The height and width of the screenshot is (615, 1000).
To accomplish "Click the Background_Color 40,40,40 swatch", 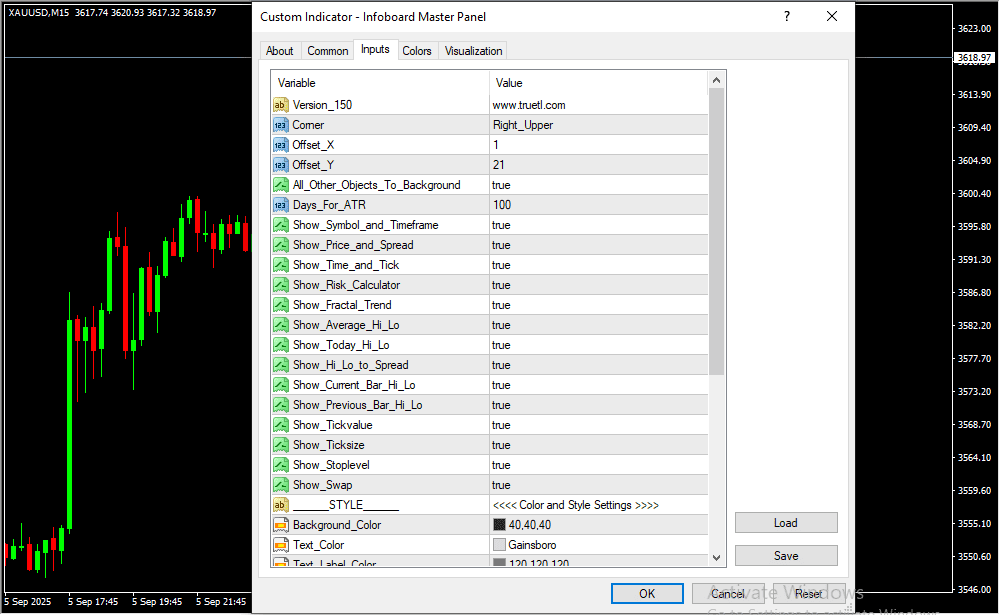I will coord(499,525).
